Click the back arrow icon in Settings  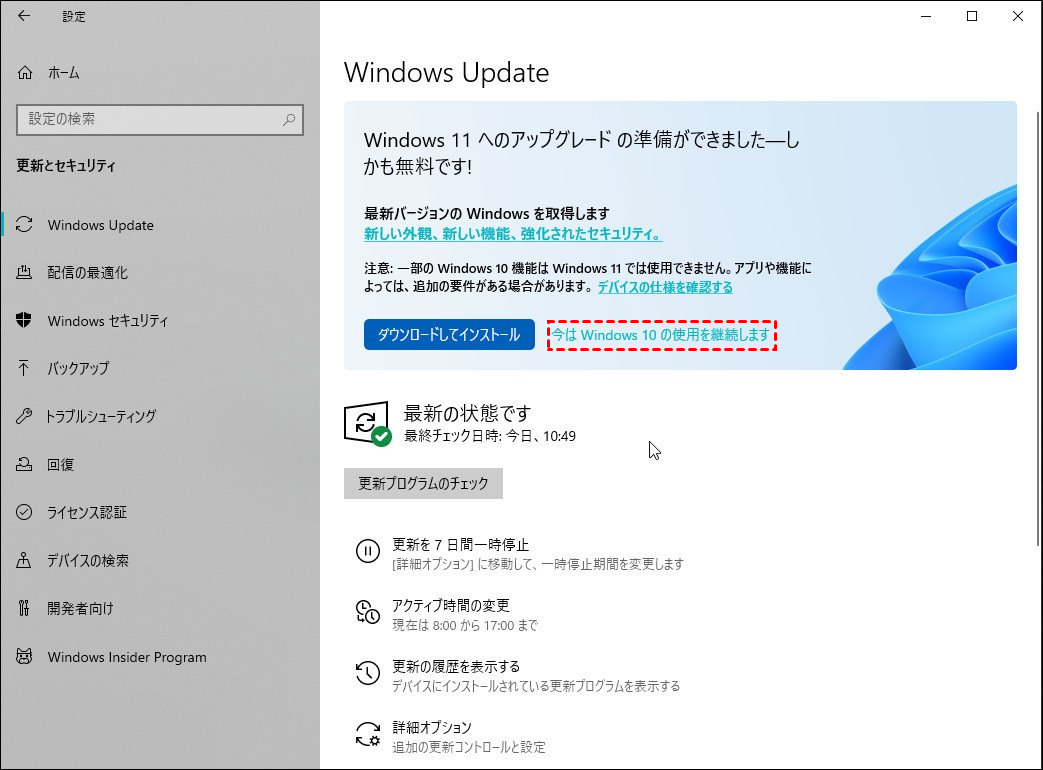click(24, 16)
